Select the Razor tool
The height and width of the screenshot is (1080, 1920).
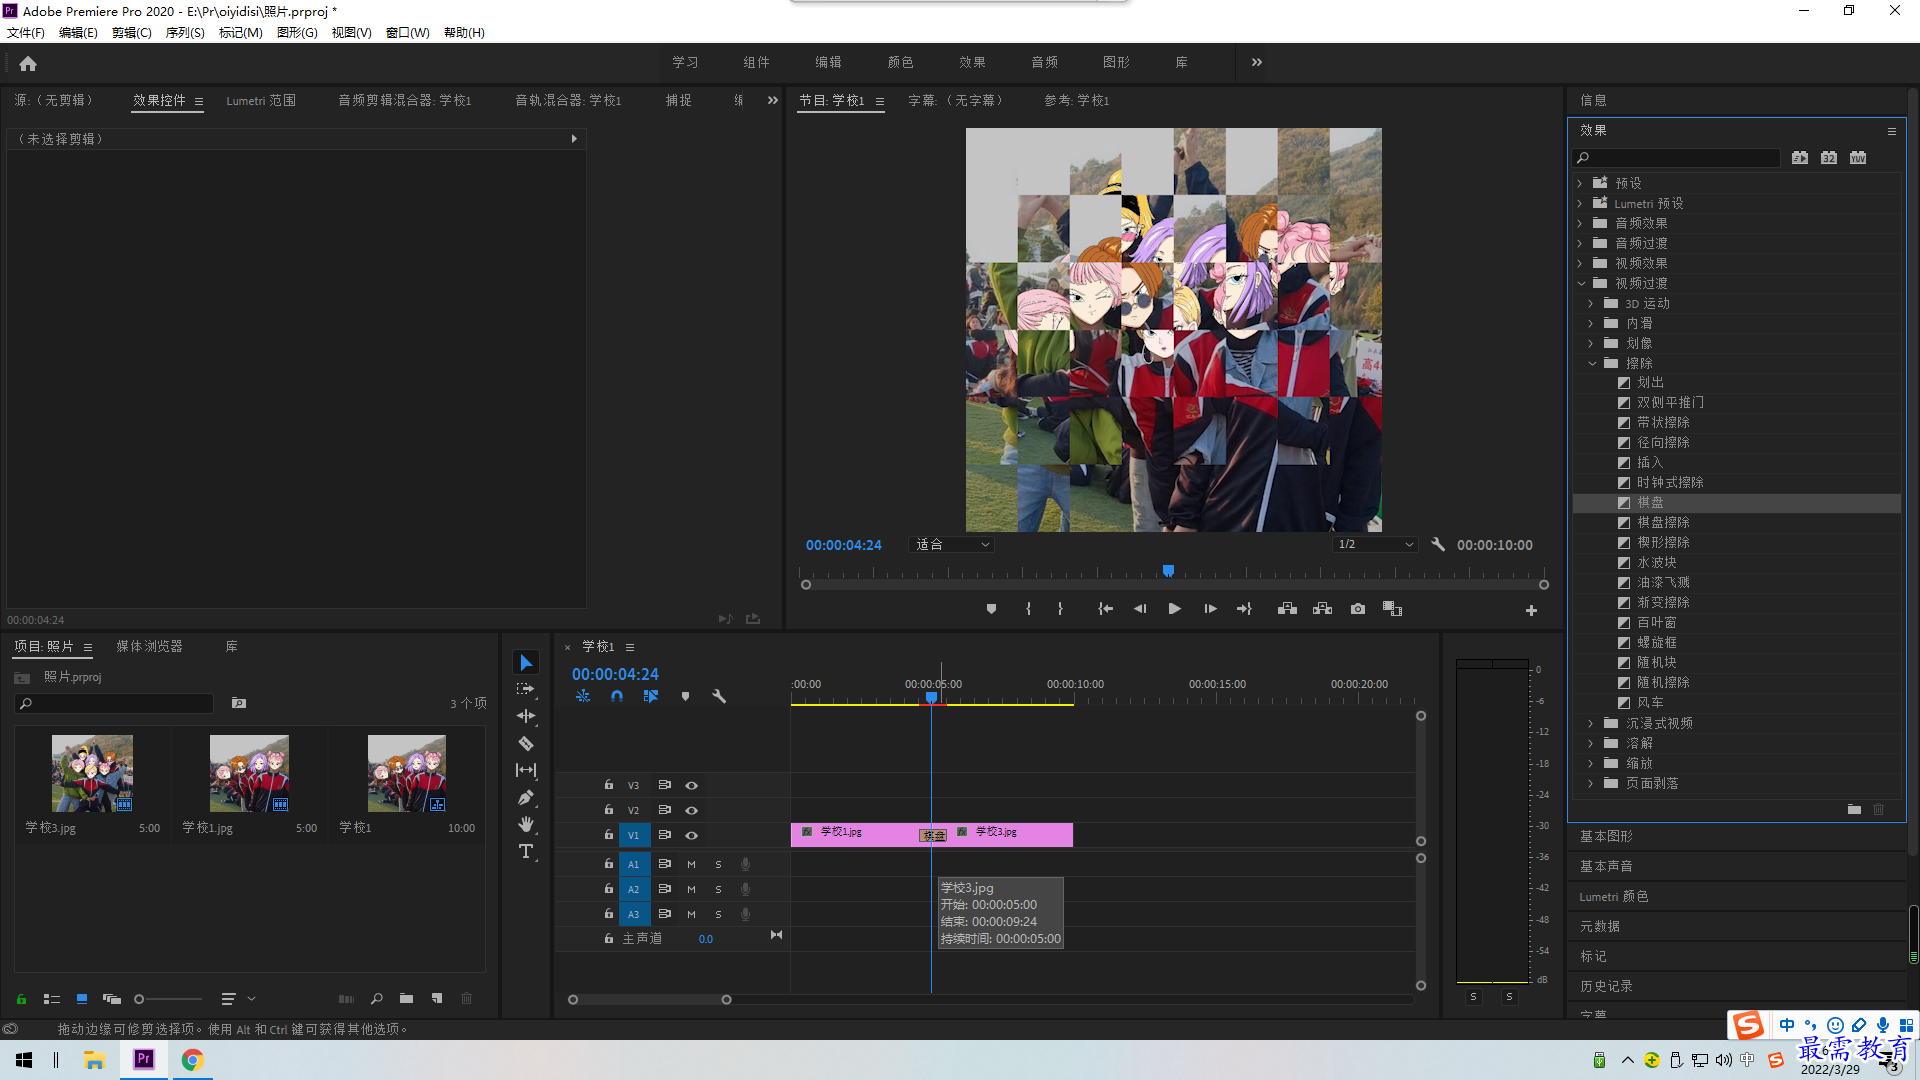526,743
